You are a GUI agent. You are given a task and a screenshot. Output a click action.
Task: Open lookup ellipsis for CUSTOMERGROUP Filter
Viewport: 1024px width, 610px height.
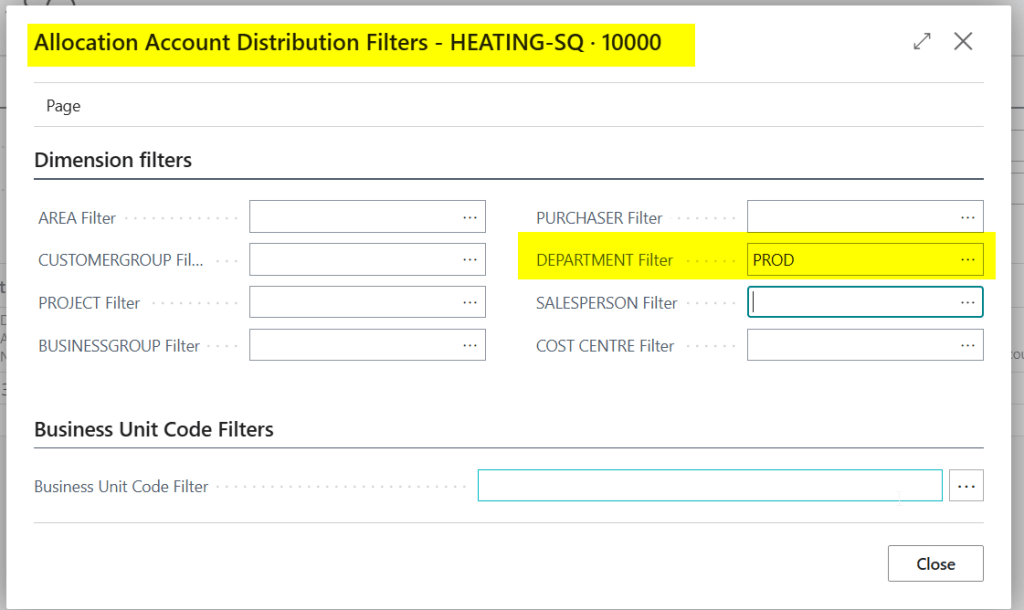470,259
